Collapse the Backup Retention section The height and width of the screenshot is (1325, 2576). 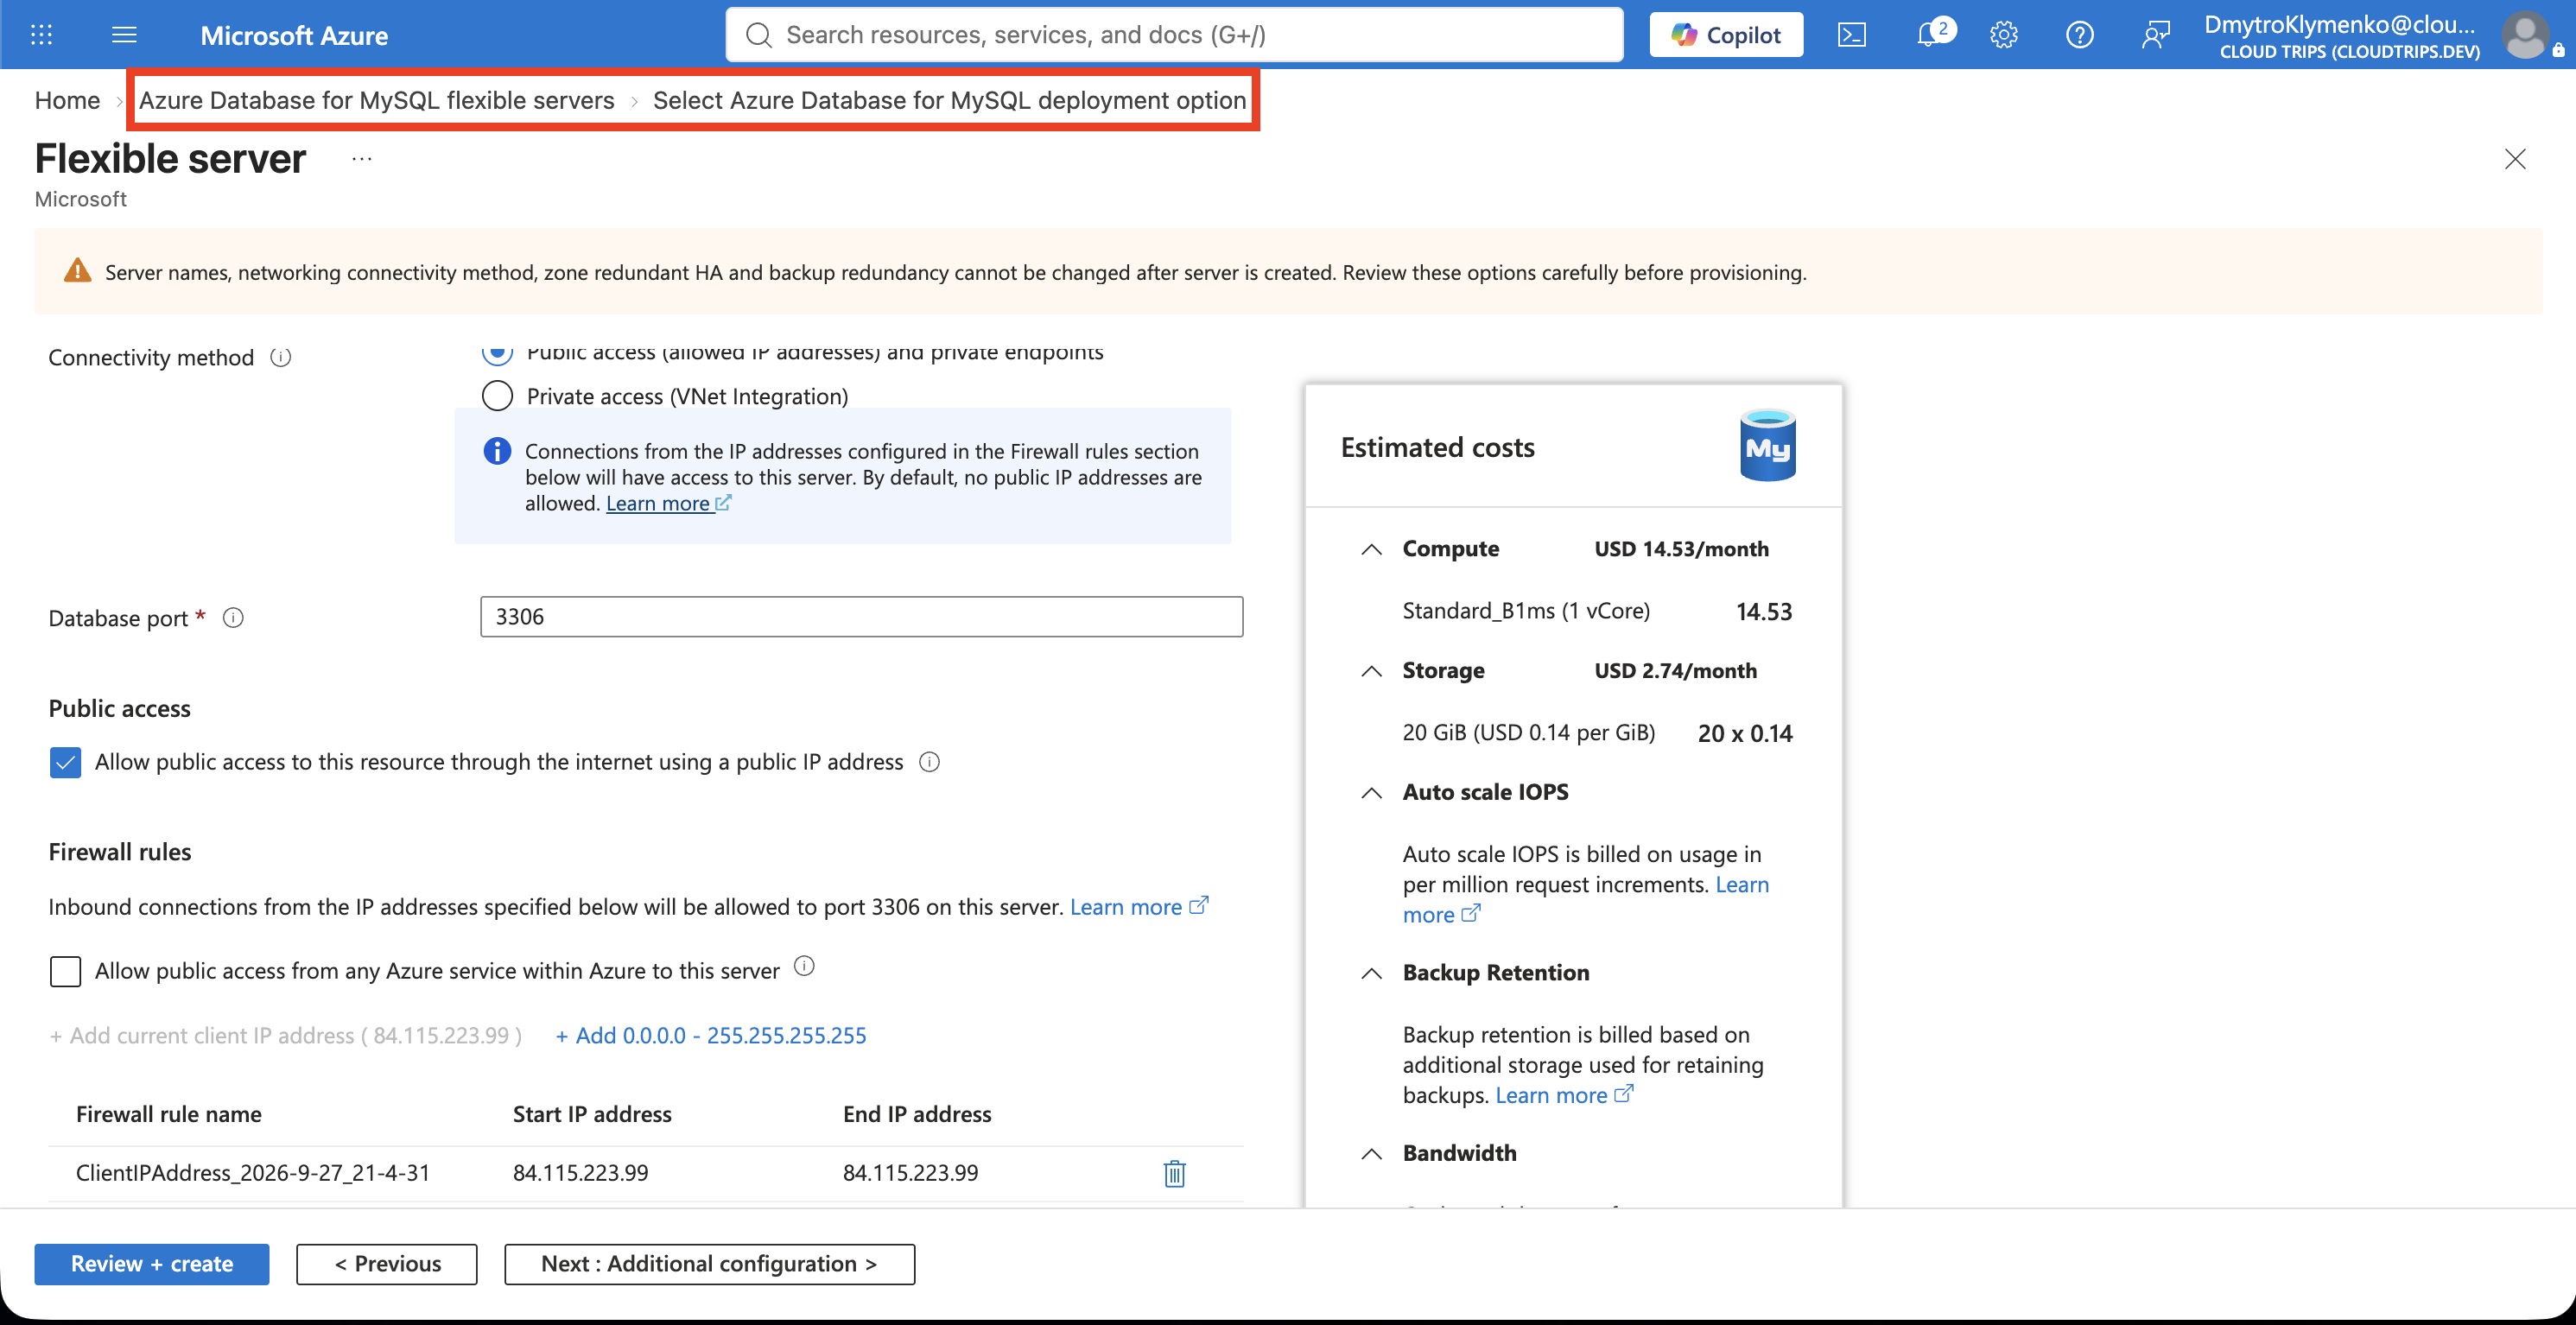1371,973
